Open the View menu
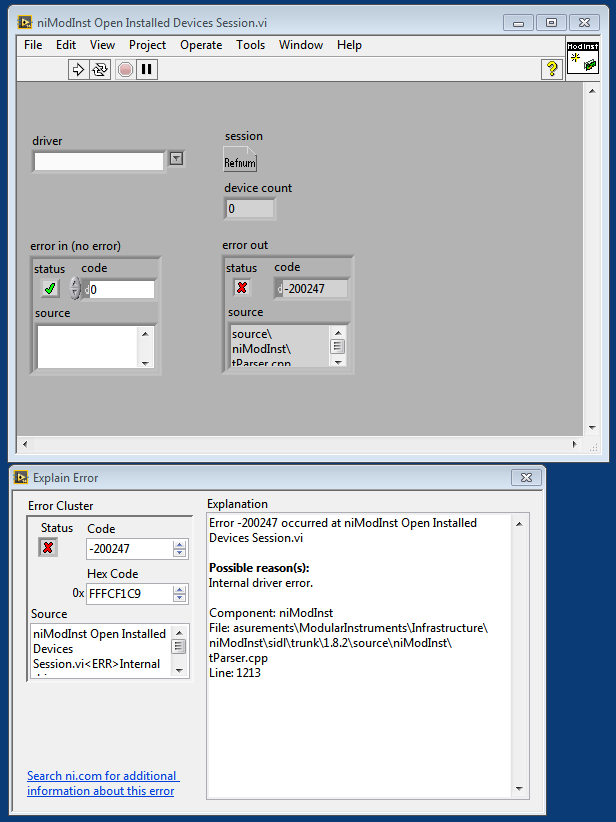Image resolution: width=616 pixels, height=822 pixels. tap(102, 45)
